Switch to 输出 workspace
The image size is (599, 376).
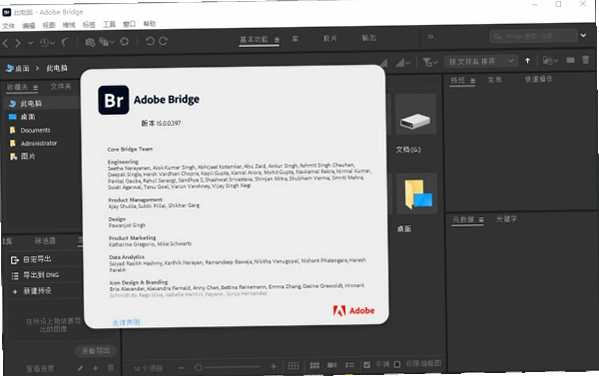coord(369,37)
